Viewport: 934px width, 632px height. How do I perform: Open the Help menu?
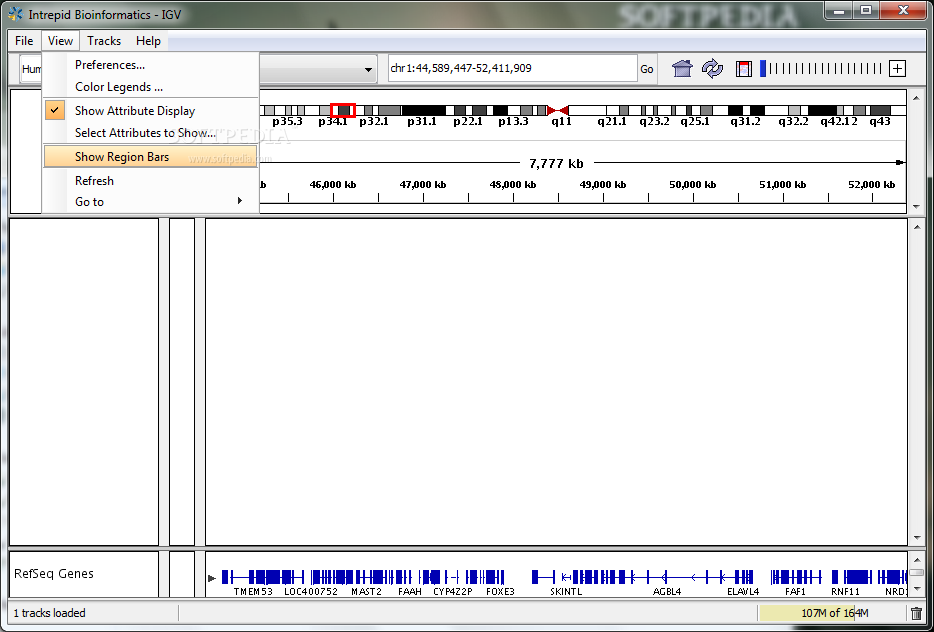click(x=148, y=41)
